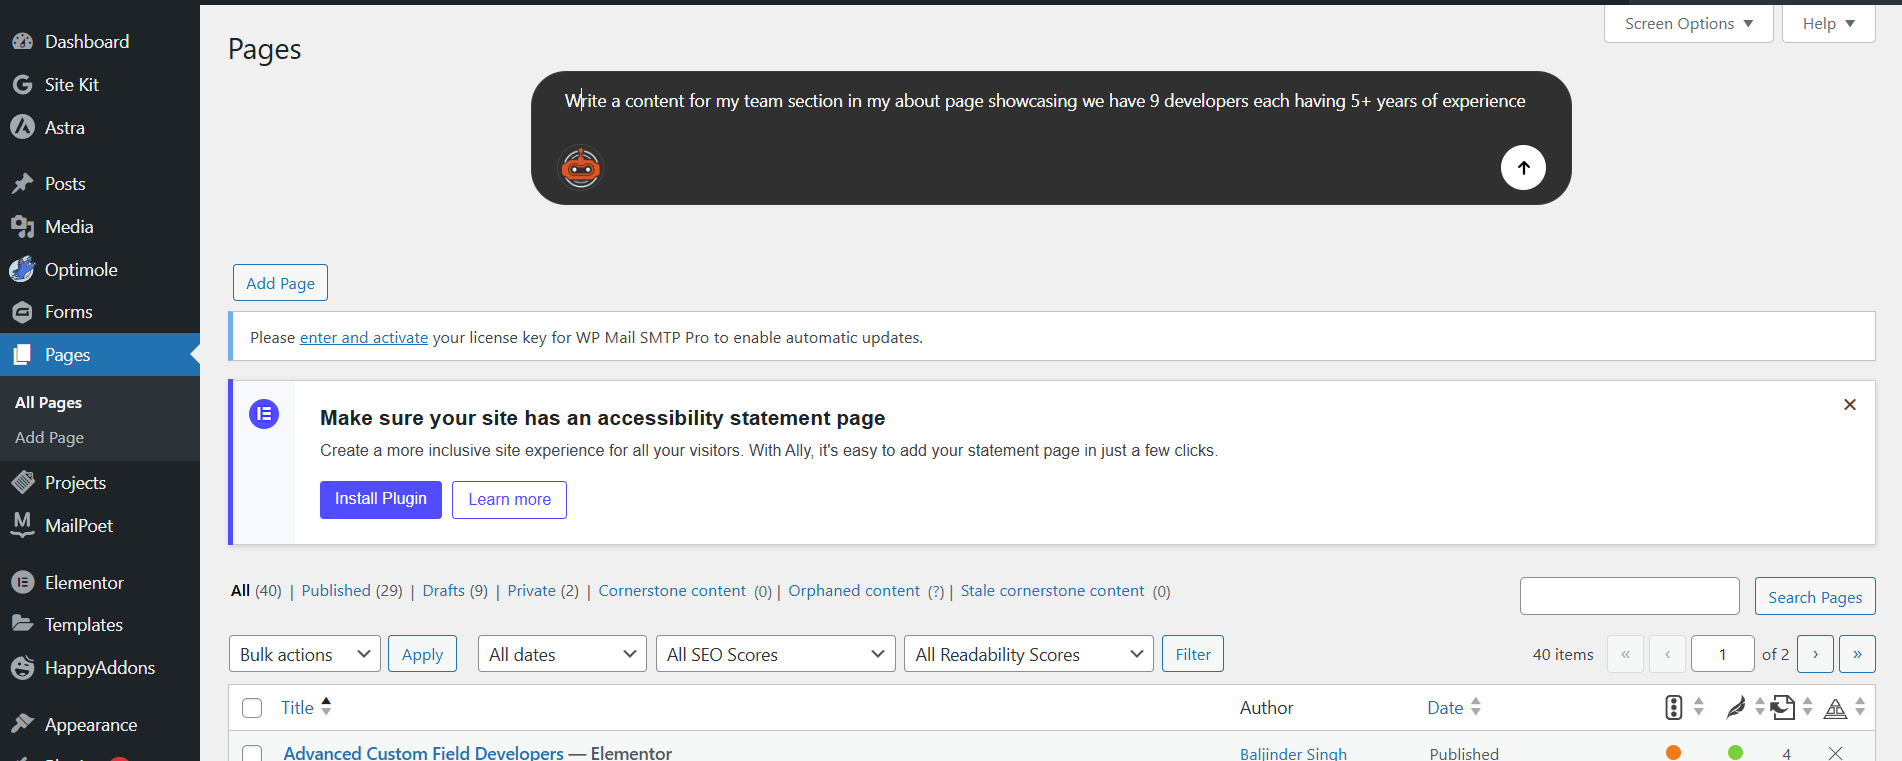Screen dimensions: 1902x761
Task: Sort by outgoing links count arrows
Action: [1808, 708]
